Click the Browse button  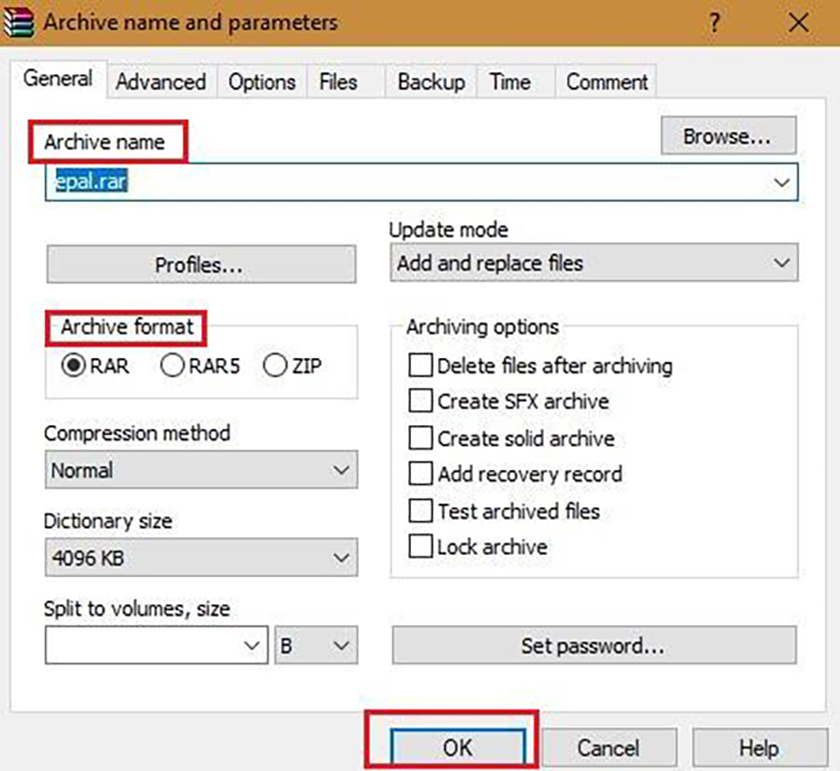point(728,135)
